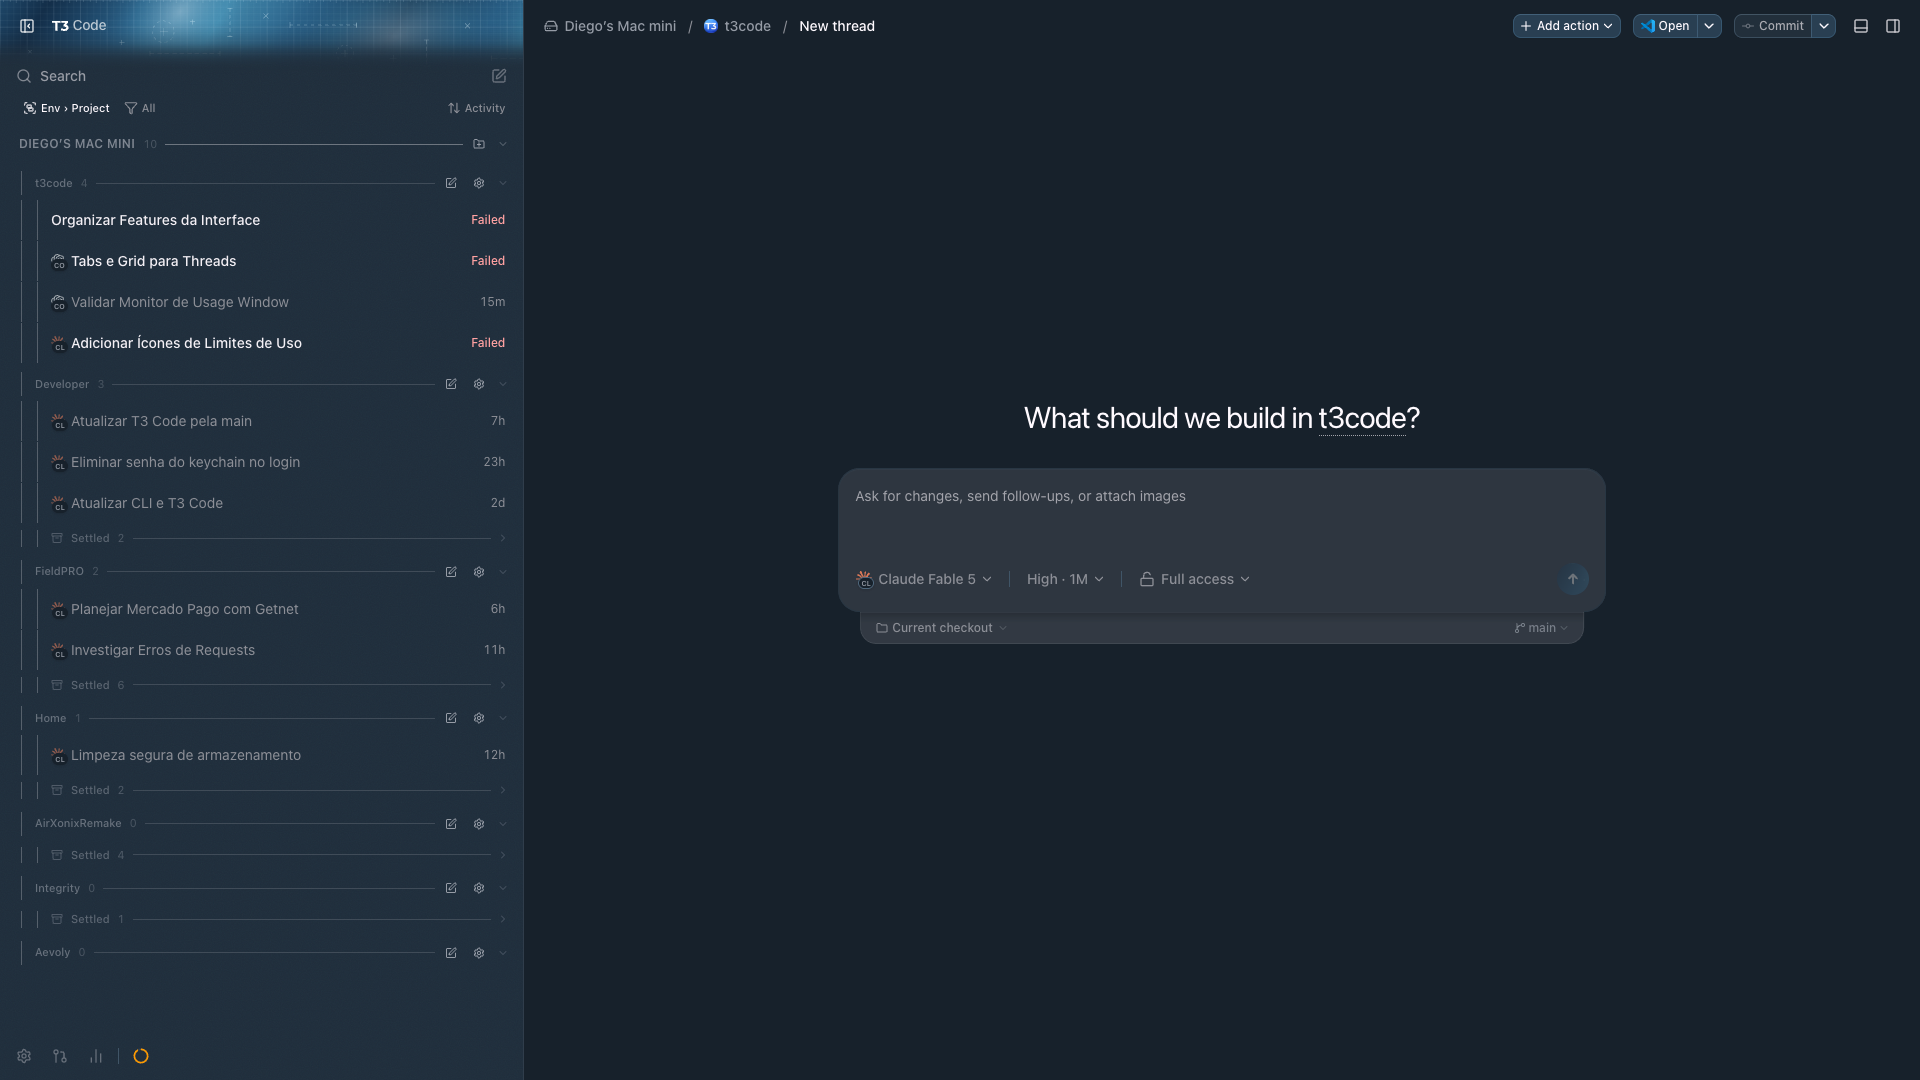Open the Full access permissions dropdown
Image resolution: width=1920 pixels, height=1080 pixels.
tap(1195, 579)
